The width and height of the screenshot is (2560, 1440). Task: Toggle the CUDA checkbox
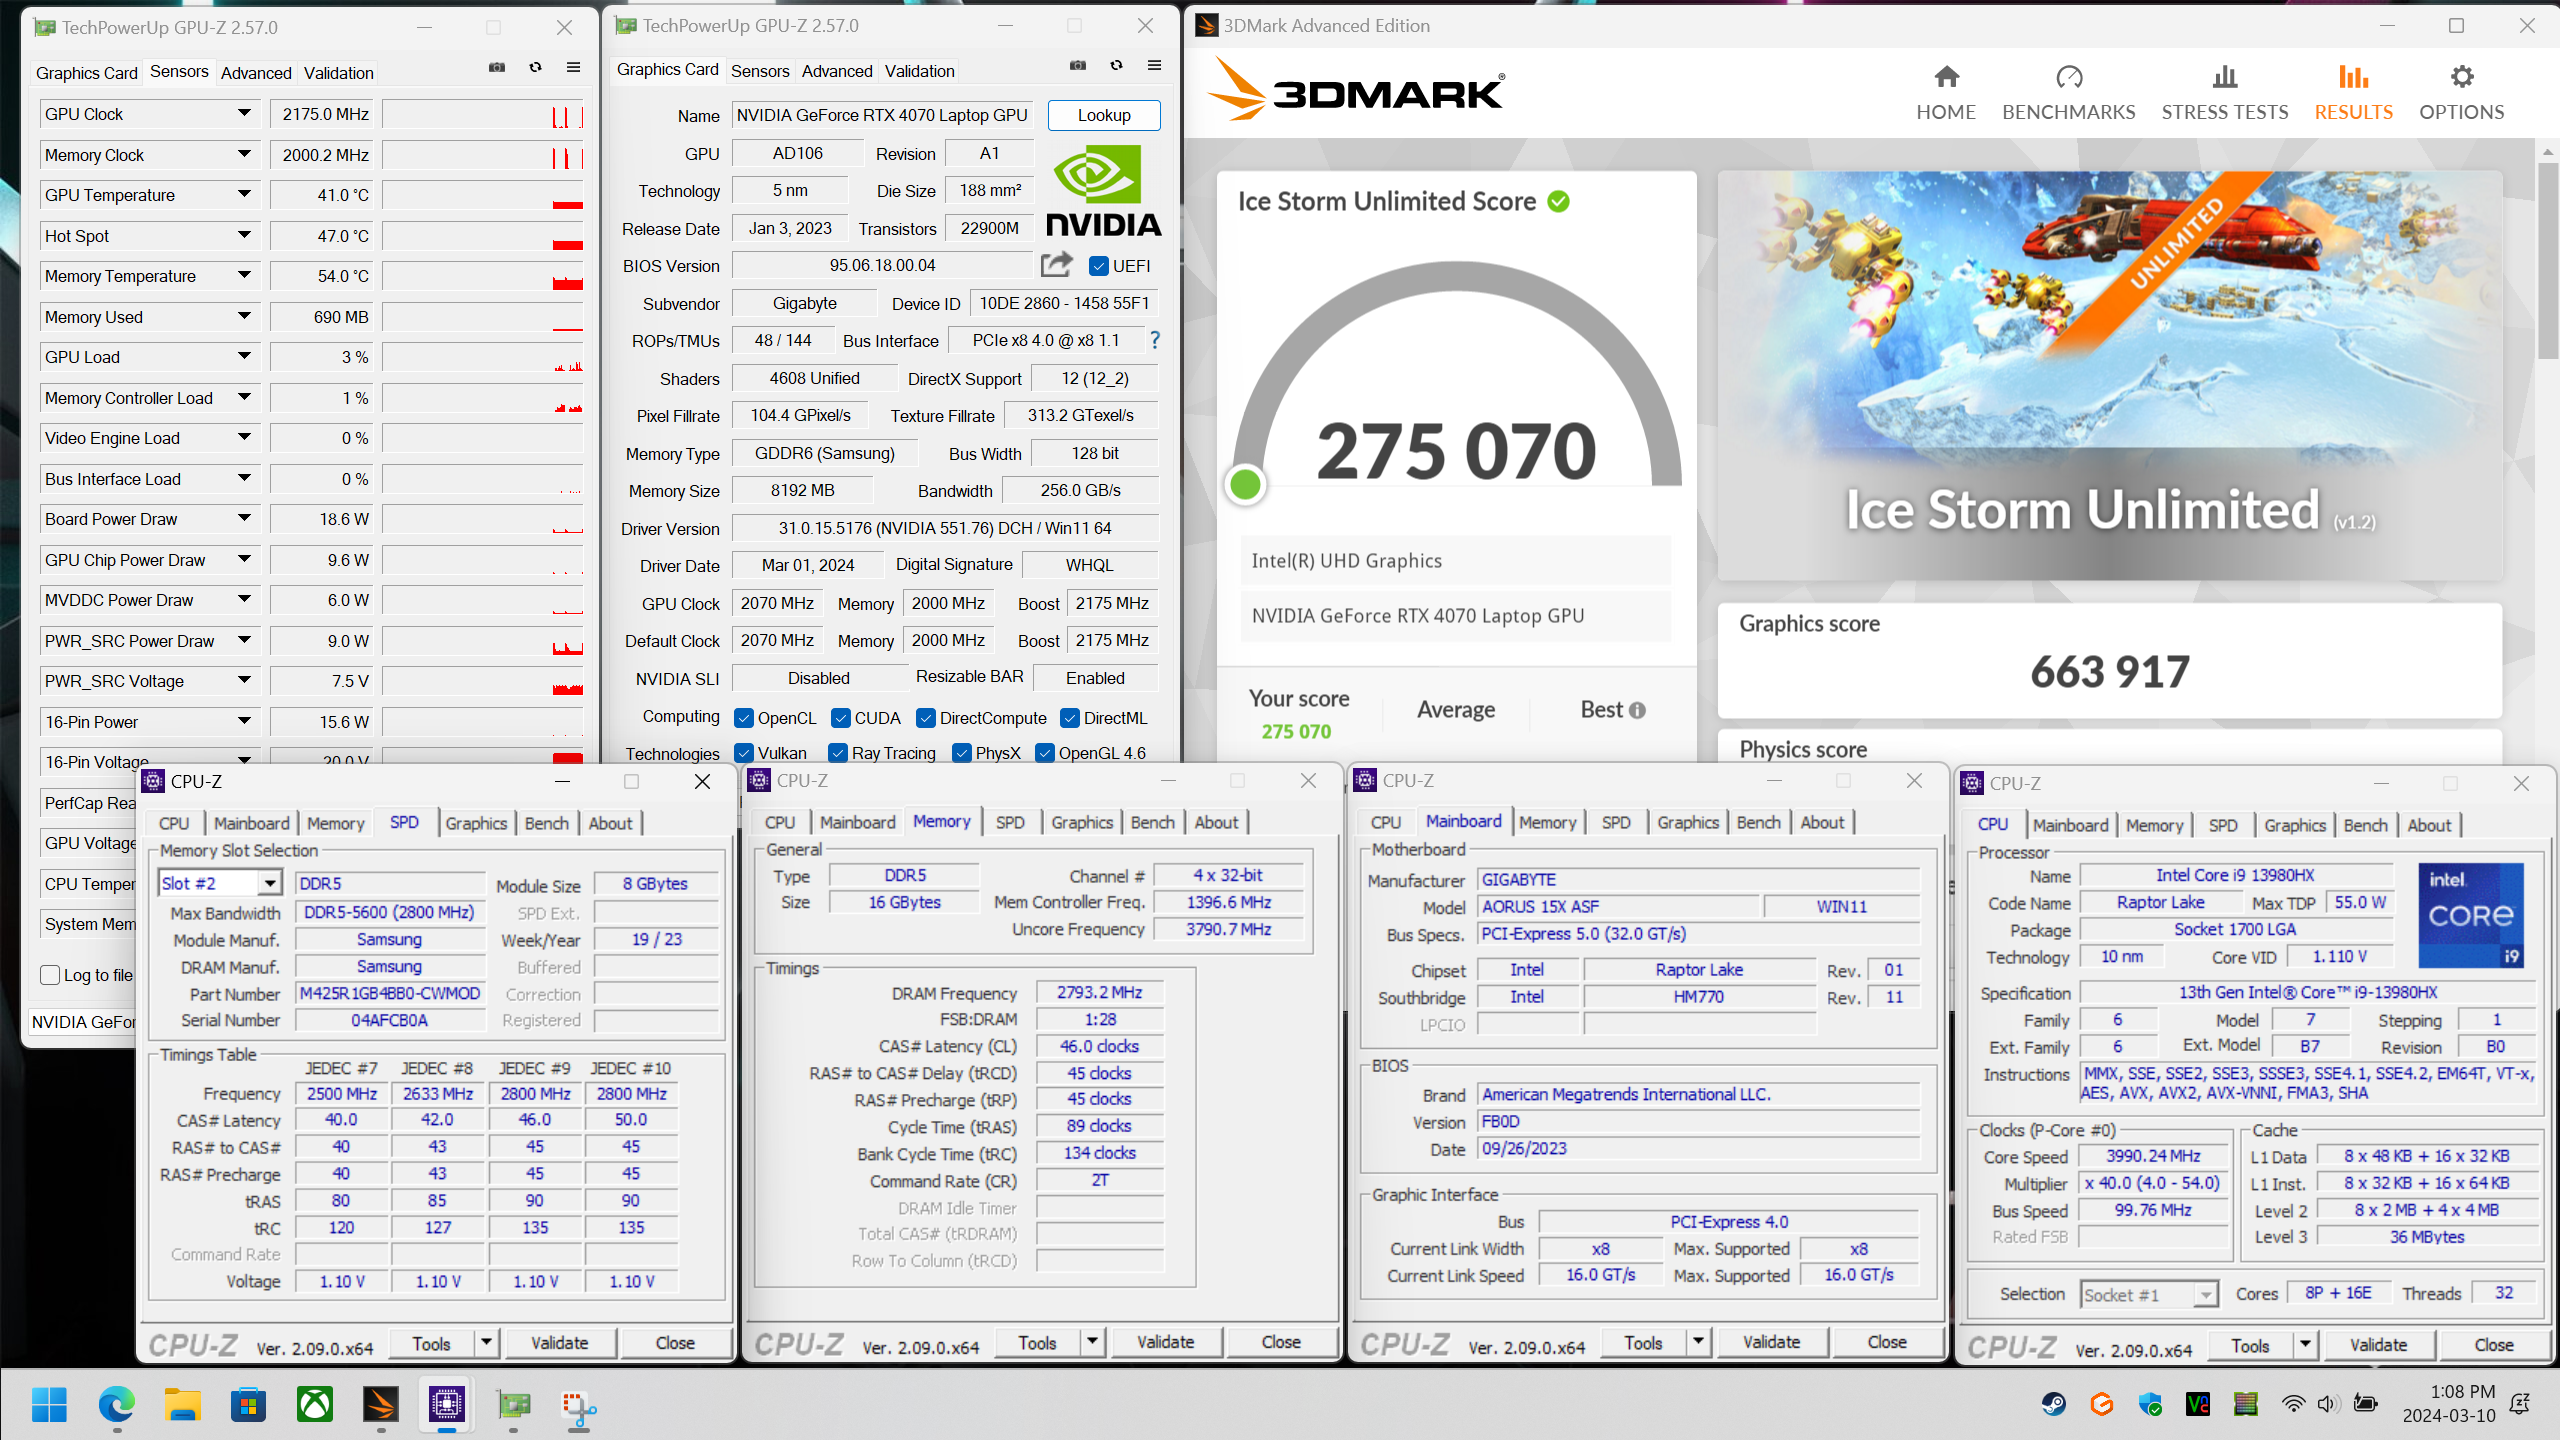(x=841, y=718)
